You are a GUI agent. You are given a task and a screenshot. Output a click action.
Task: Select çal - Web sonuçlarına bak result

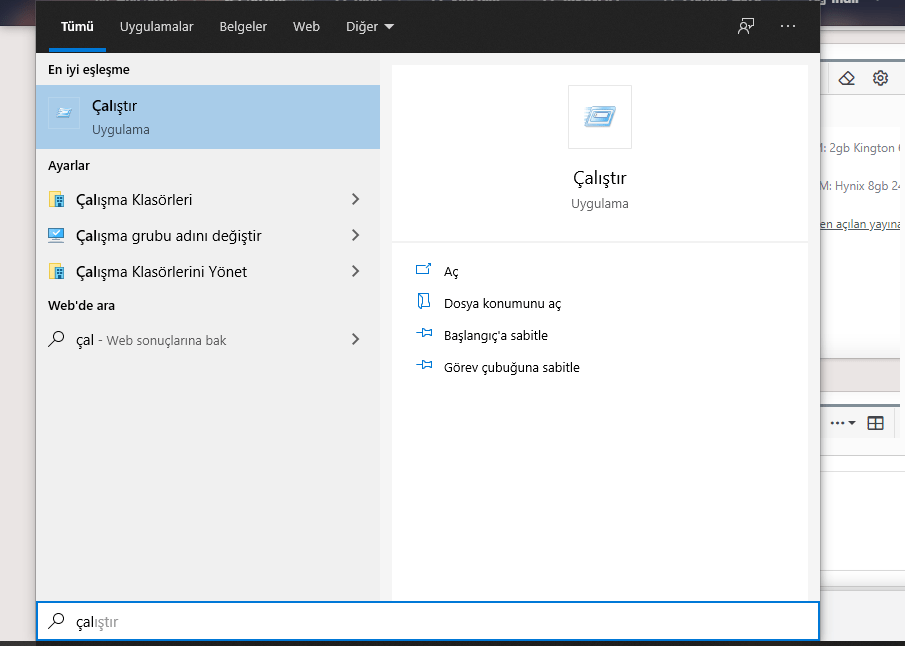(208, 339)
